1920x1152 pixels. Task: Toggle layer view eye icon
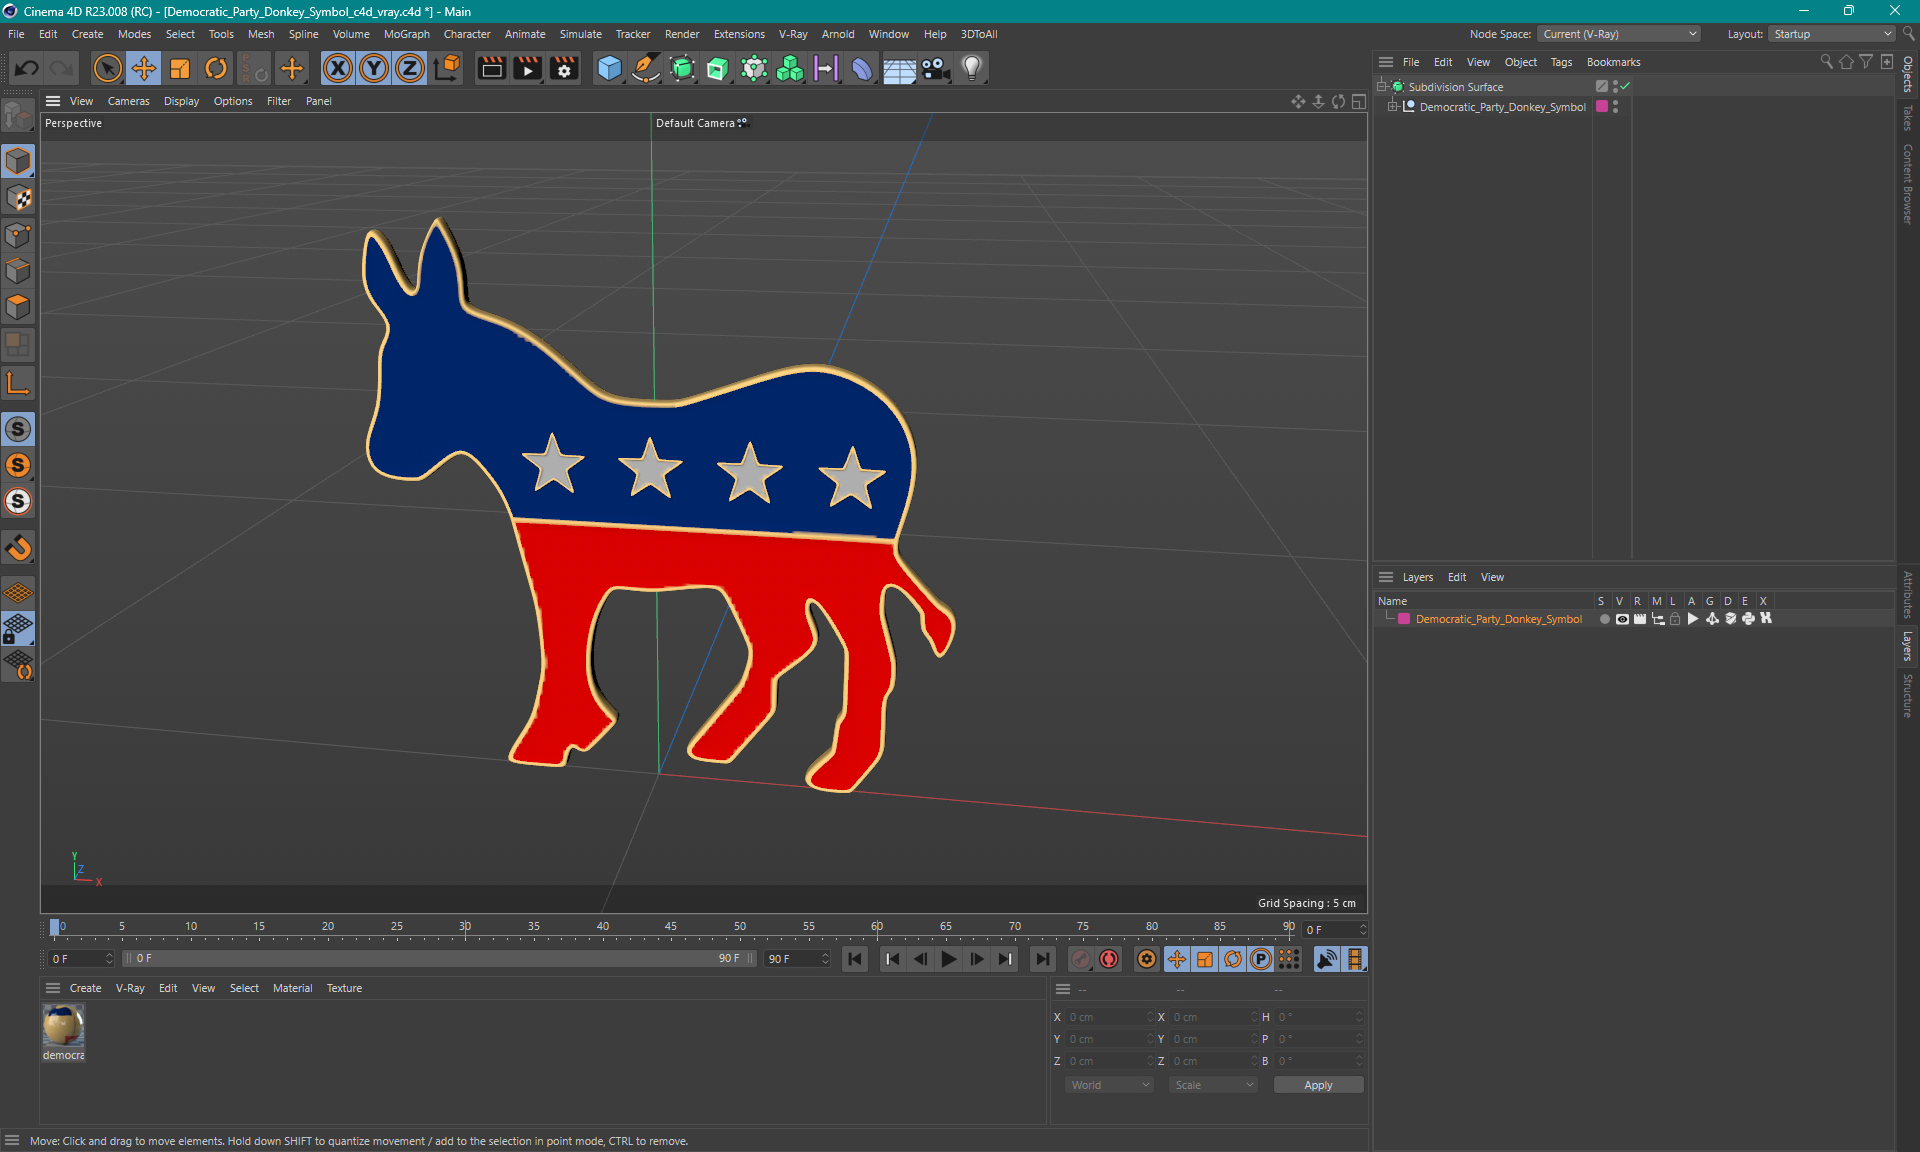[1622, 619]
